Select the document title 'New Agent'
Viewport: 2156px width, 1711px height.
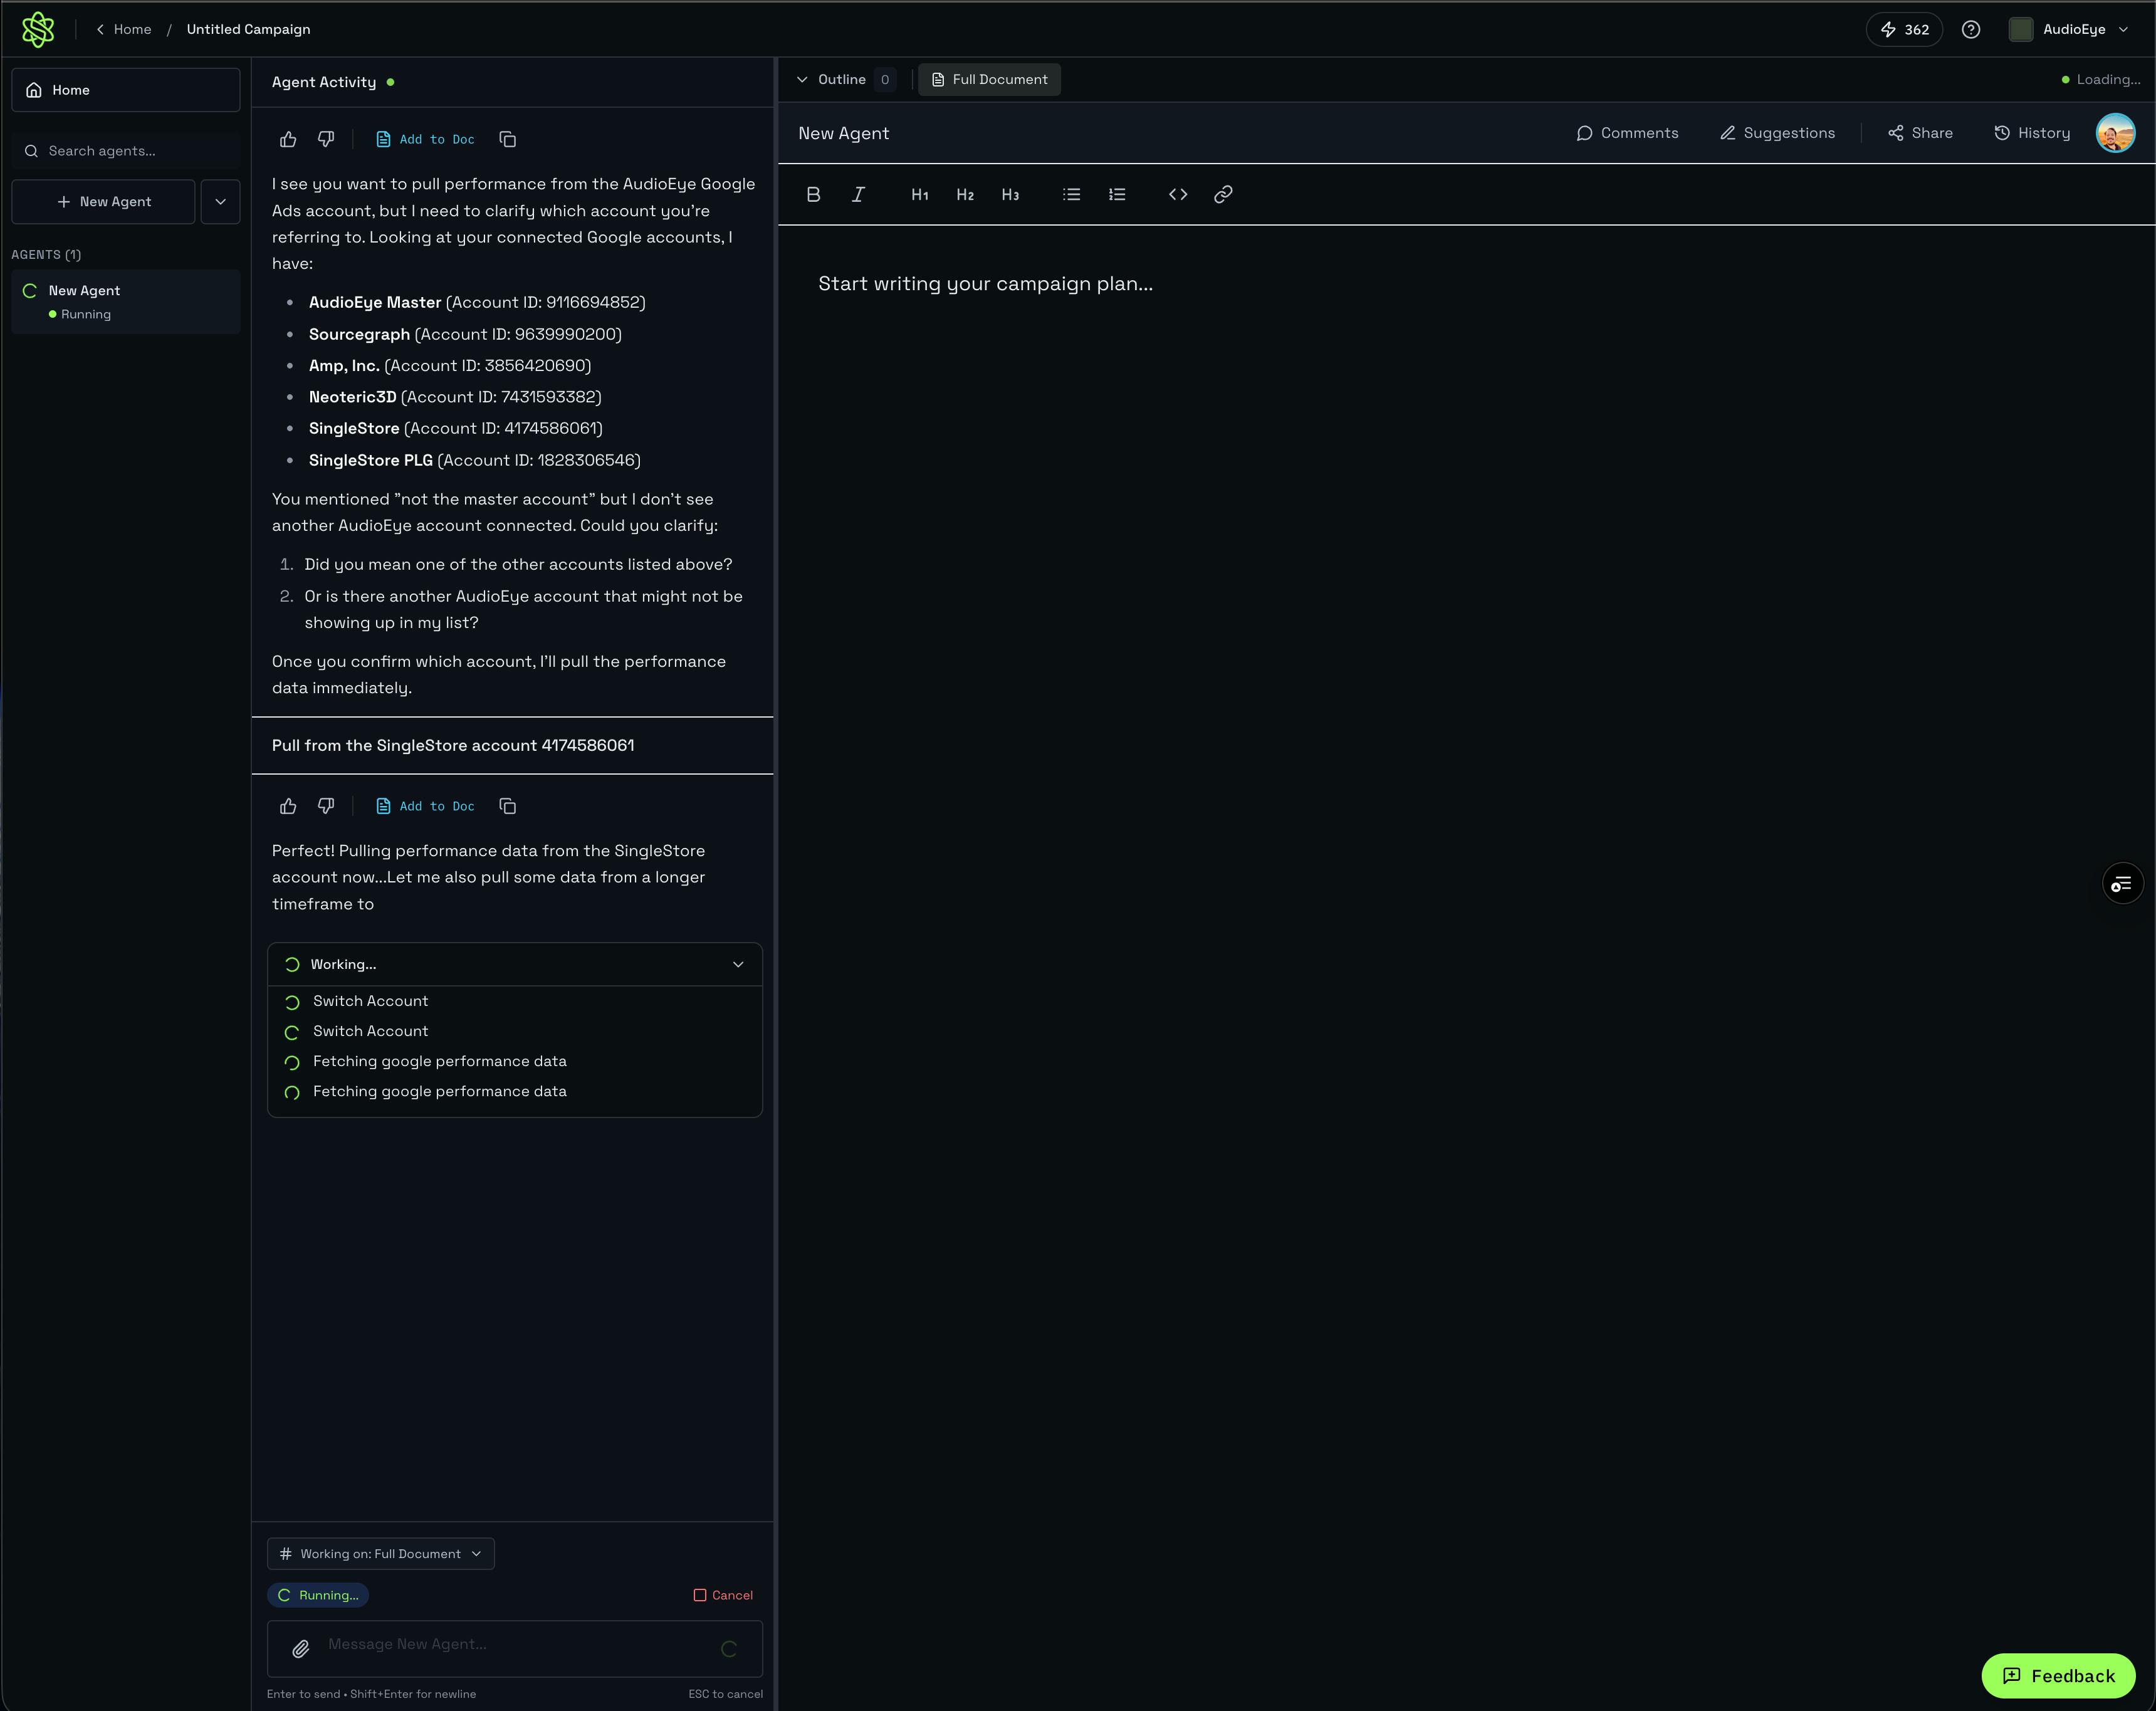[843, 133]
